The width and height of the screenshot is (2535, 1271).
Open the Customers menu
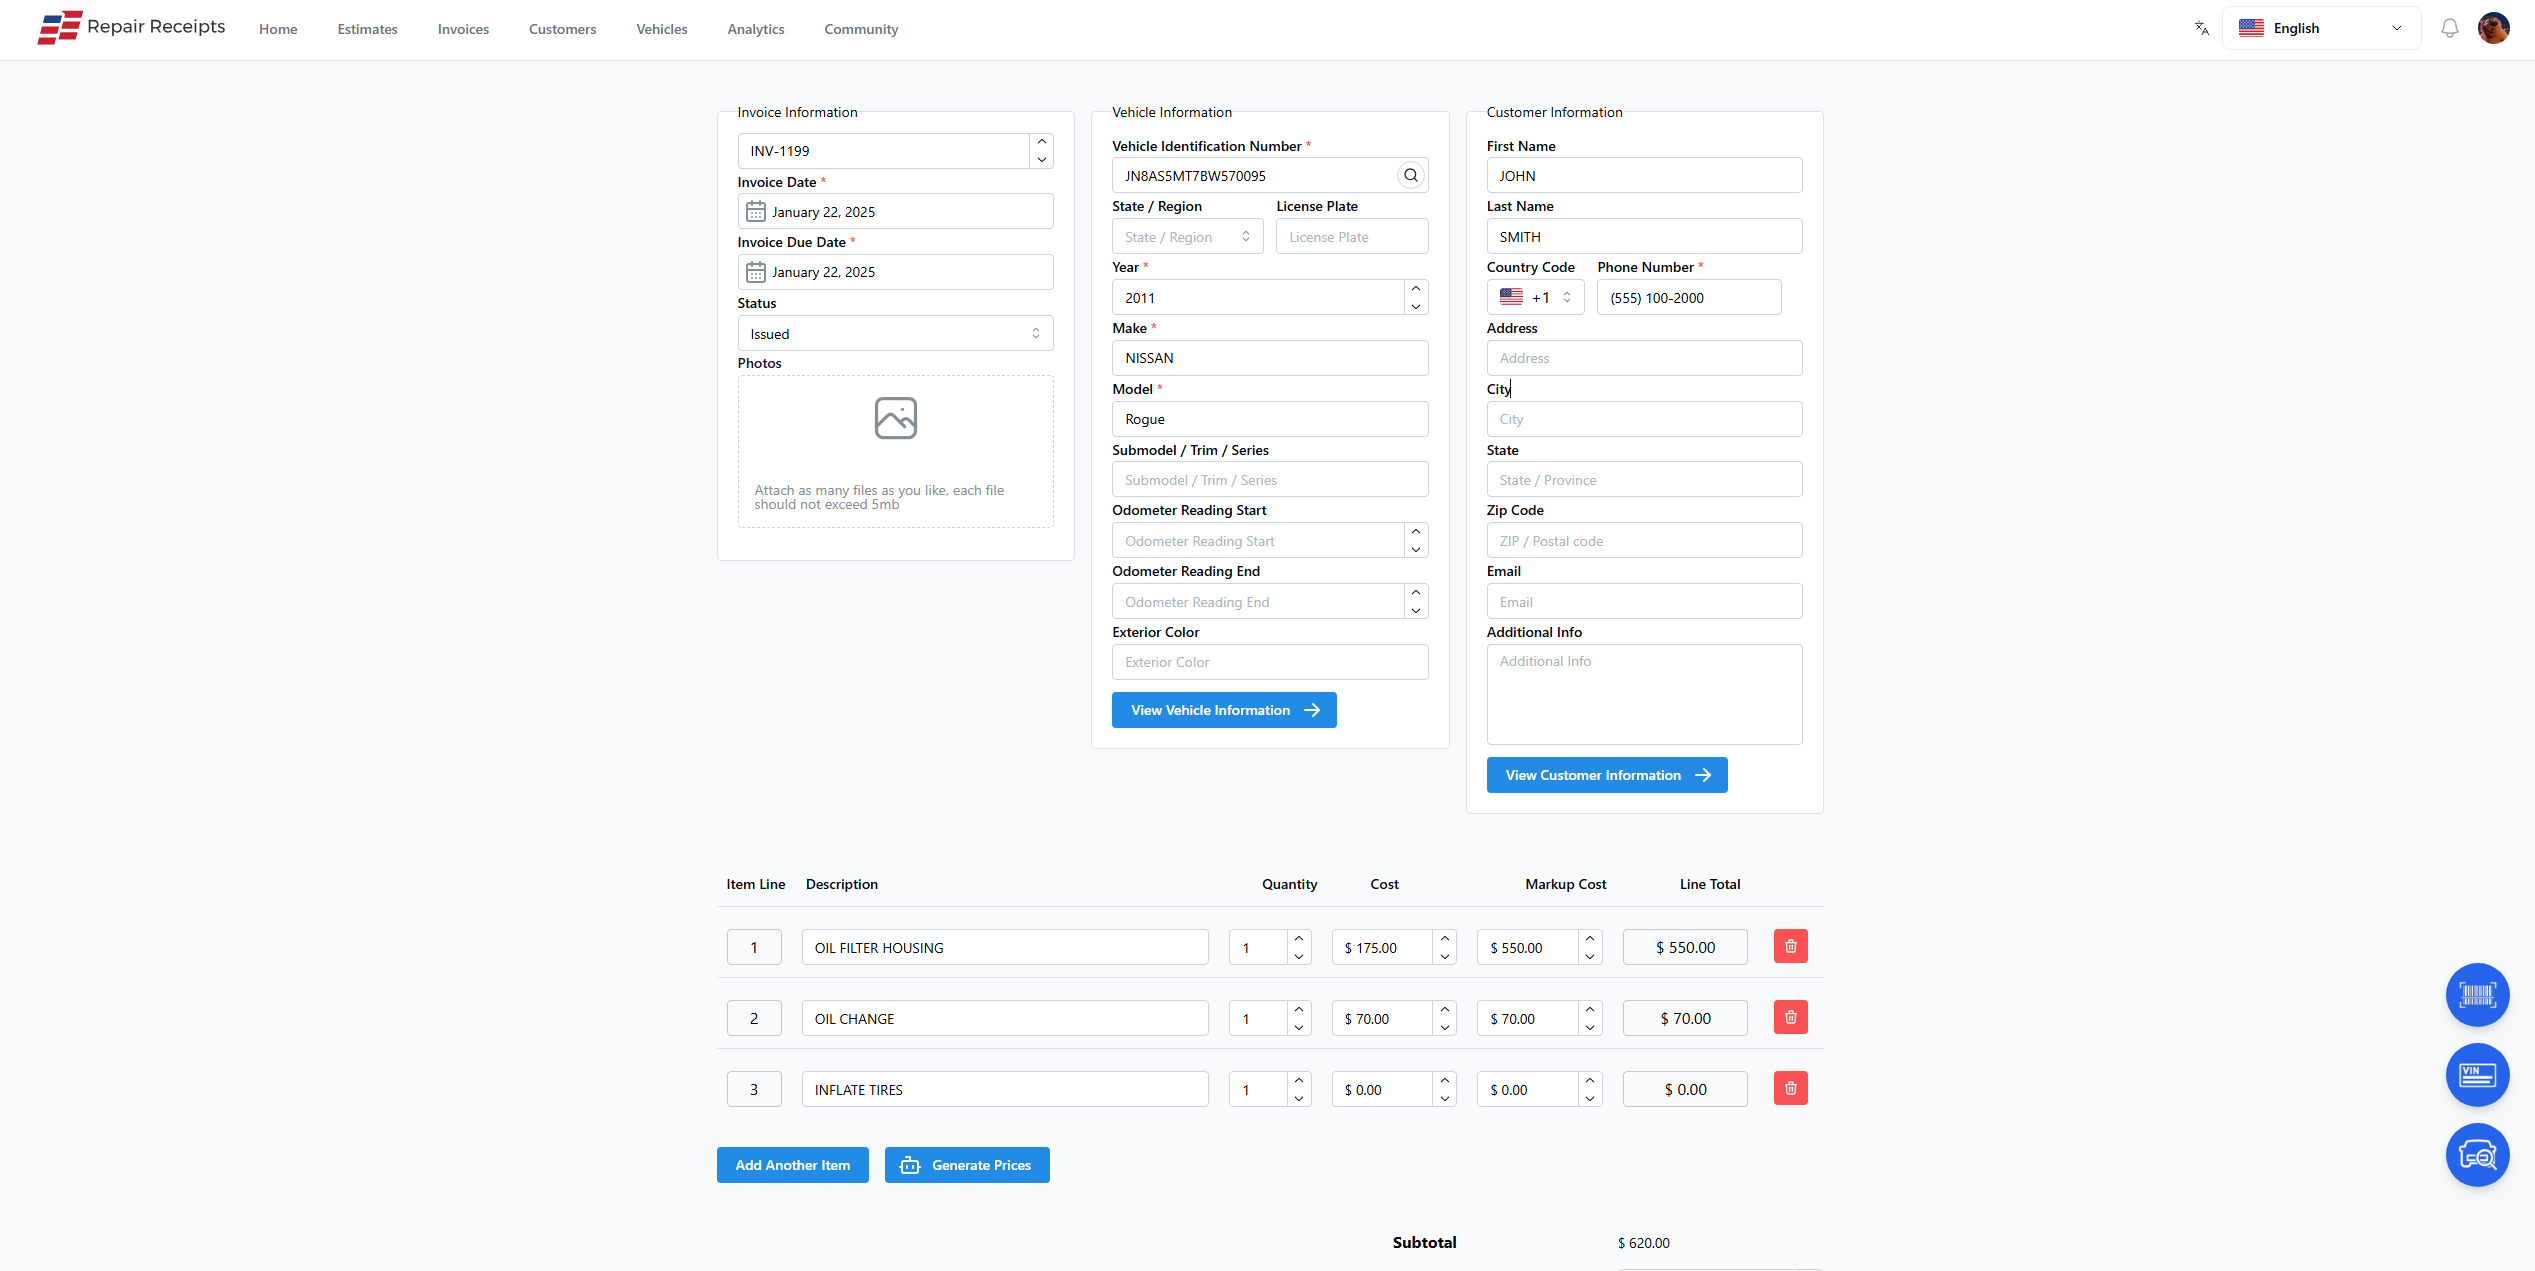click(562, 29)
